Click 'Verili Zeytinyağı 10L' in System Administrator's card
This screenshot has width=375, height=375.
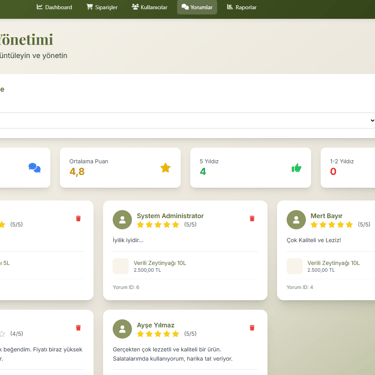click(160, 263)
